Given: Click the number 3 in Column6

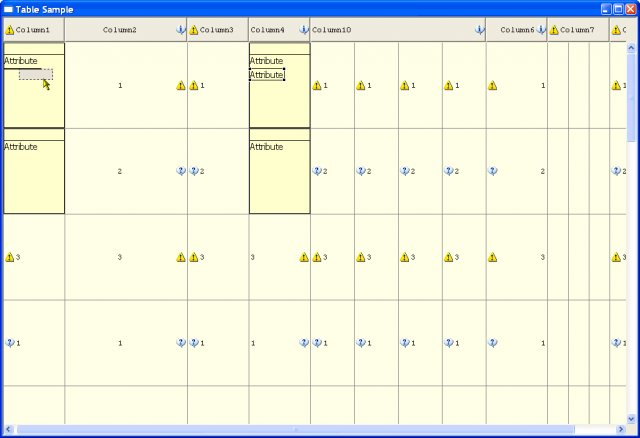Looking at the screenshot, I should [542, 257].
